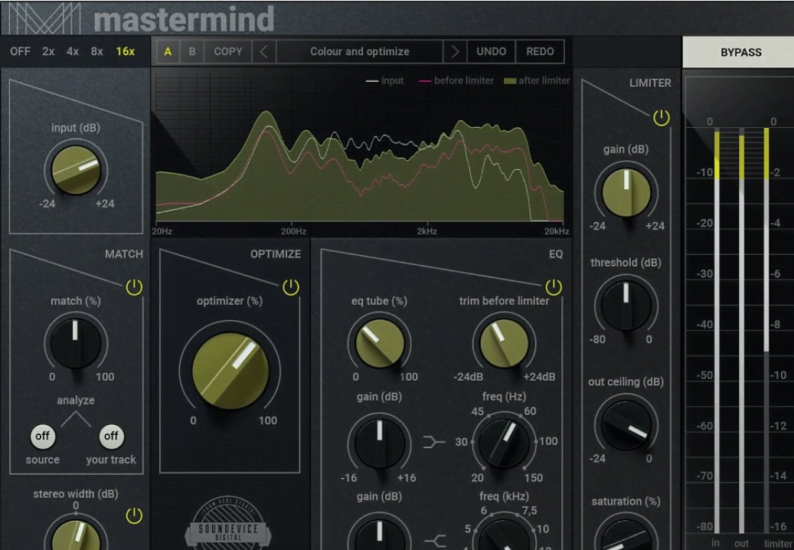This screenshot has height=550, width=794.
Task: Click the mastermind logo icon
Action: click(45, 18)
